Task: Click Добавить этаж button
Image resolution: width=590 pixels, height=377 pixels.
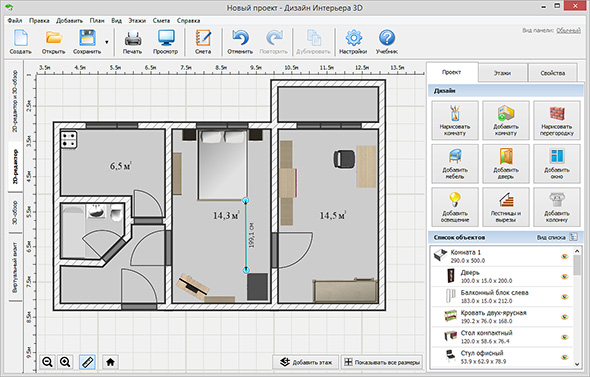Action: [x=306, y=362]
